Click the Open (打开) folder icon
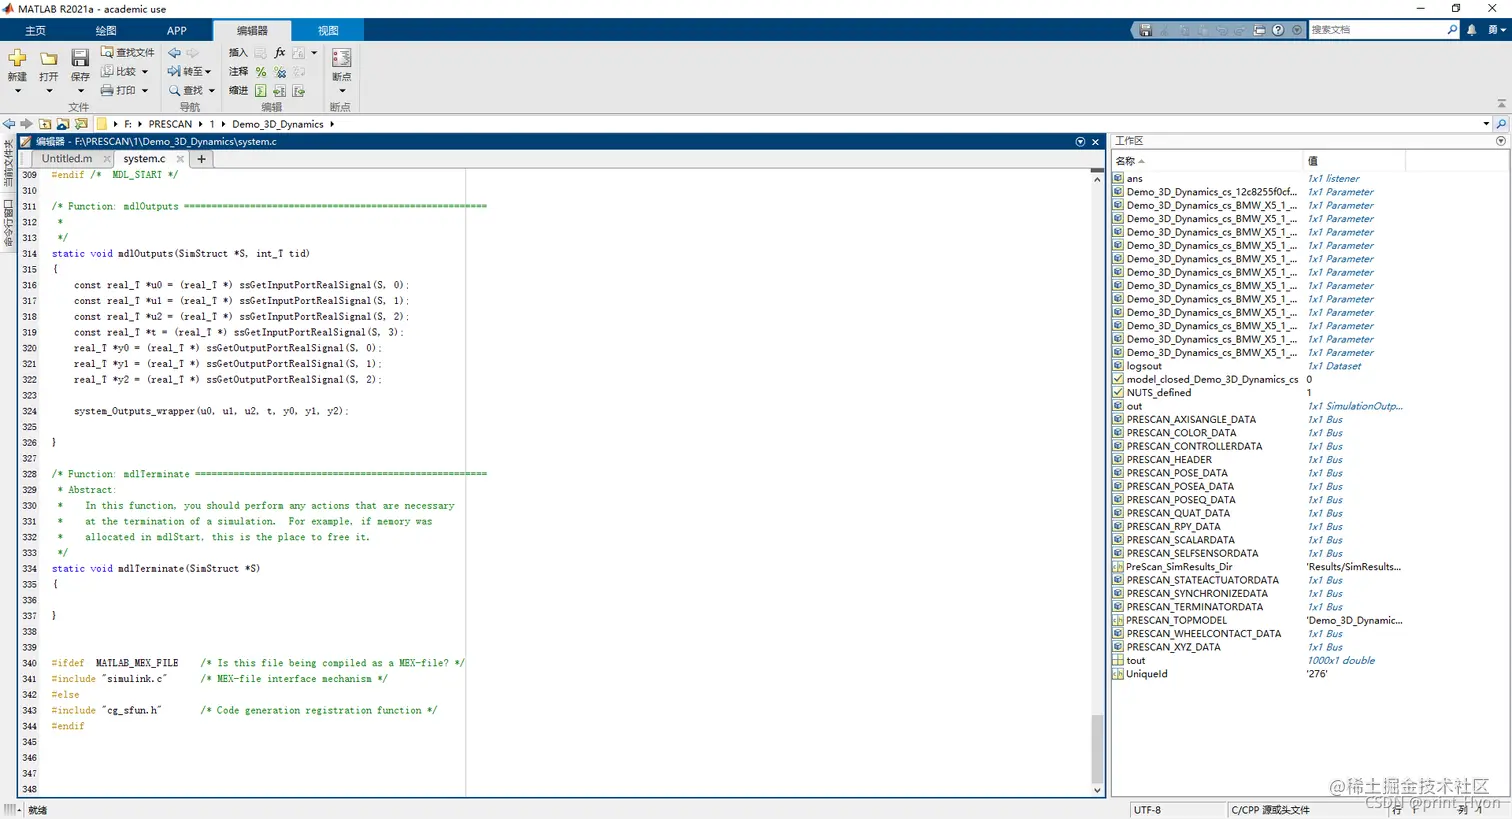Image resolution: width=1512 pixels, height=819 pixels. pos(49,58)
